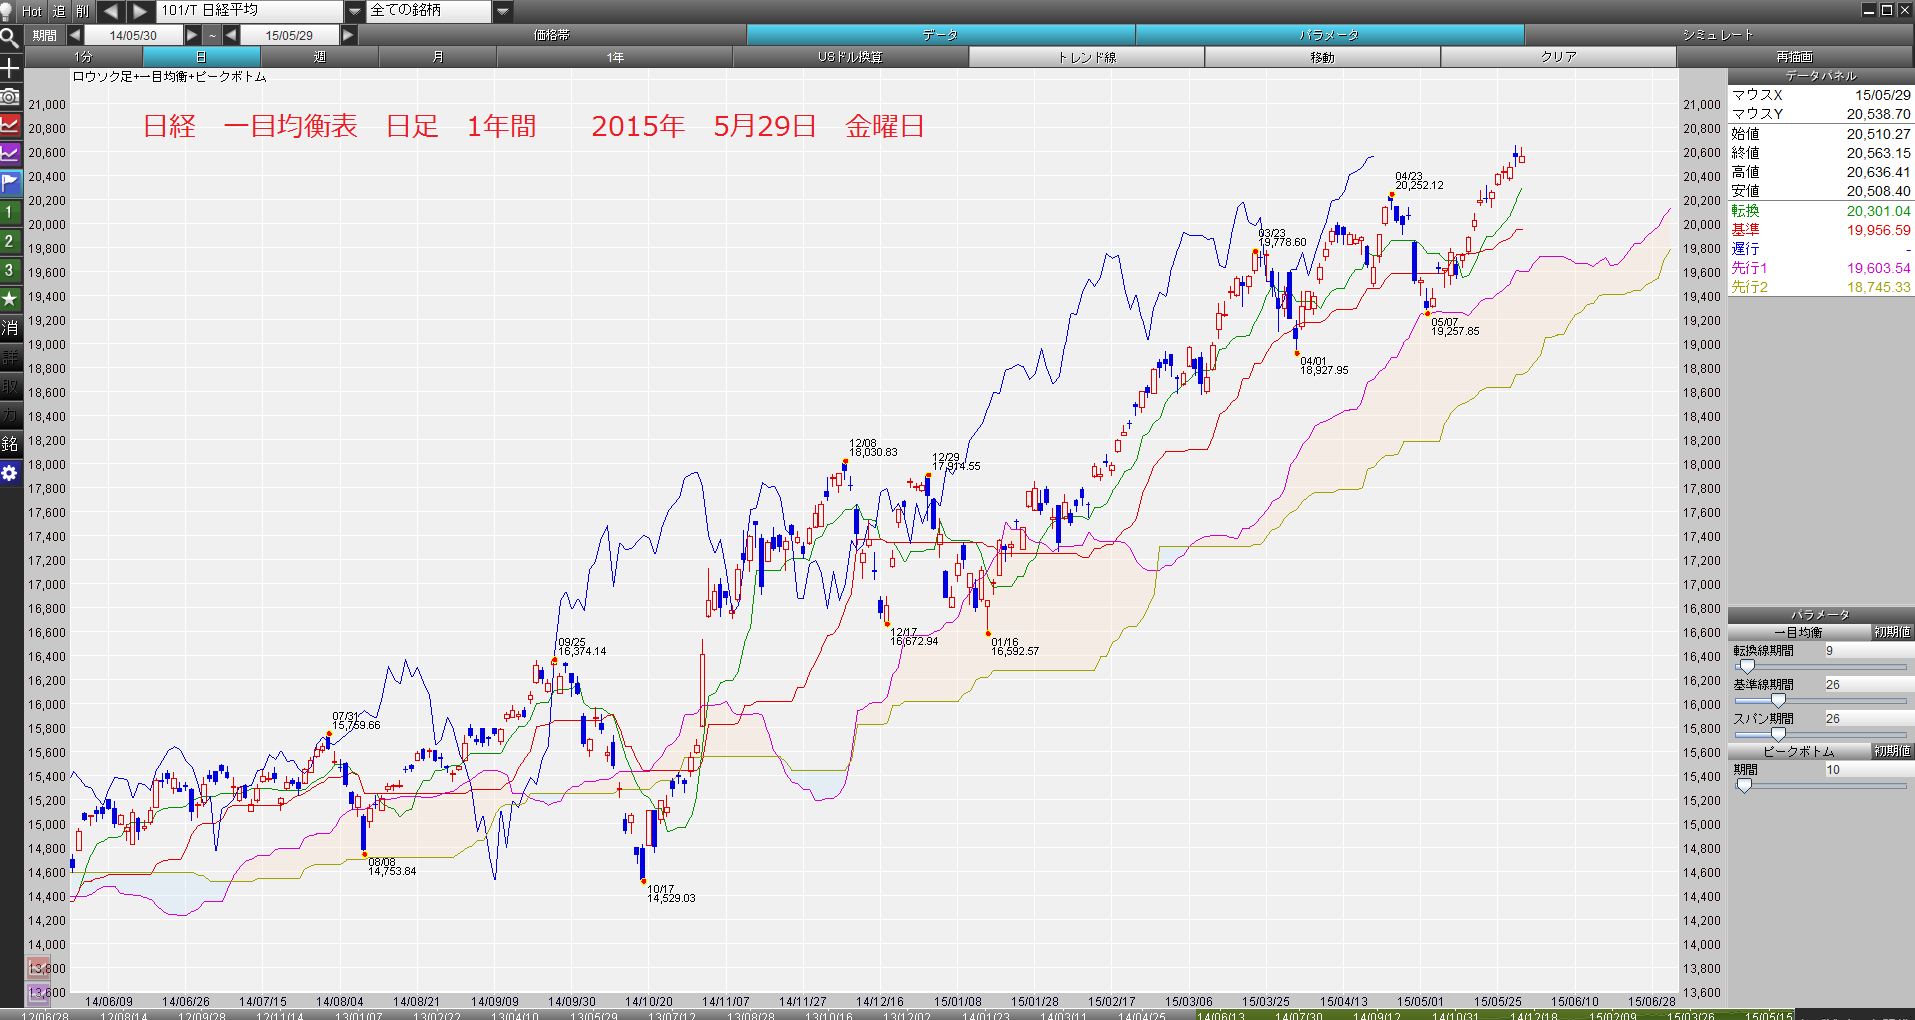Select green preset button 3
Image resolution: width=1915 pixels, height=1020 pixels.
click(x=10, y=270)
